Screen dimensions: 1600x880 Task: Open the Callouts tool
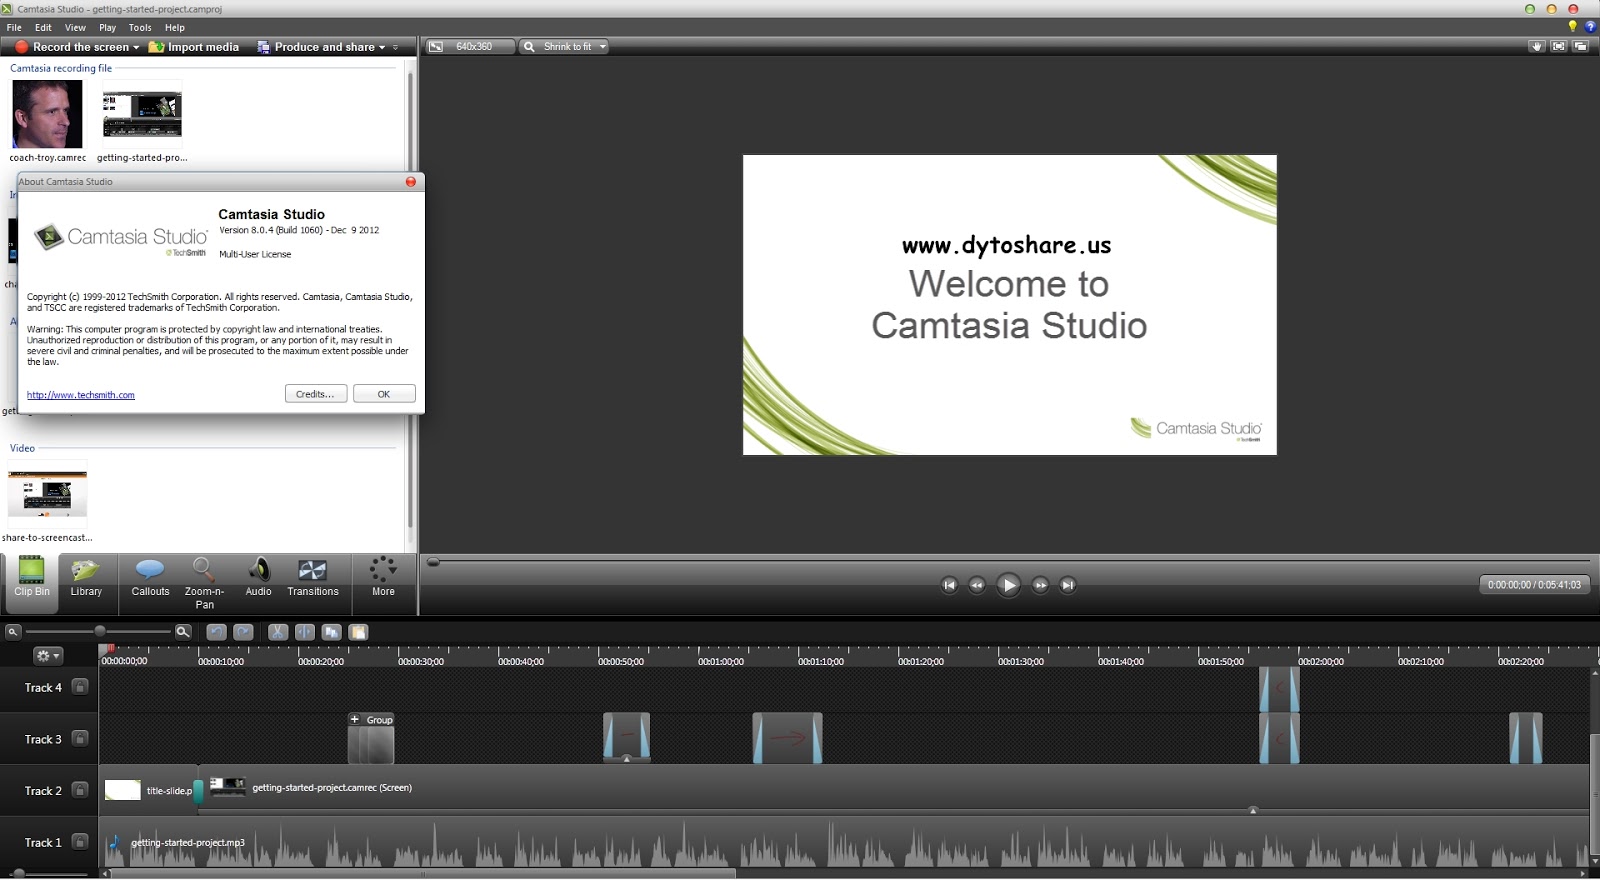coord(150,578)
